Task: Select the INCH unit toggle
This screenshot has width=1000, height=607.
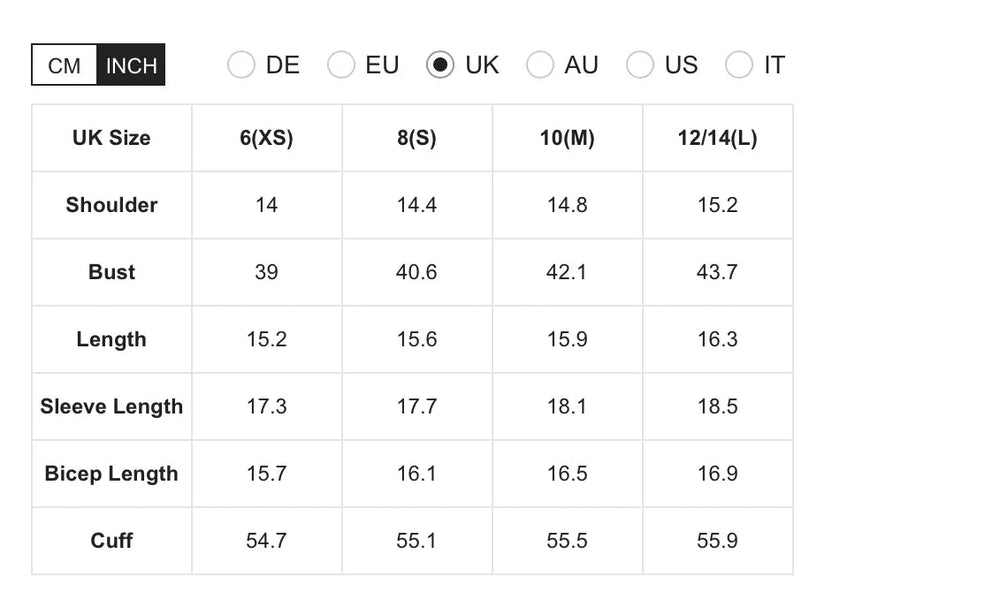Action: (x=131, y=66)
